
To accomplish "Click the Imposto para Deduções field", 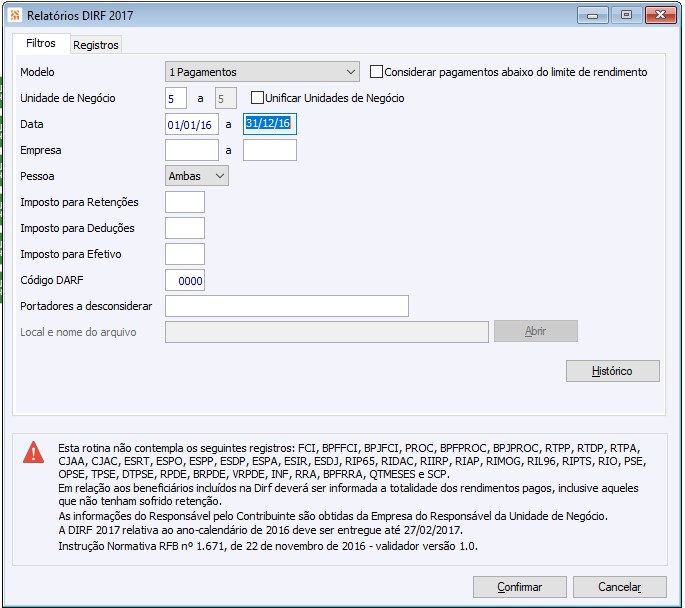I will [185, 228].
